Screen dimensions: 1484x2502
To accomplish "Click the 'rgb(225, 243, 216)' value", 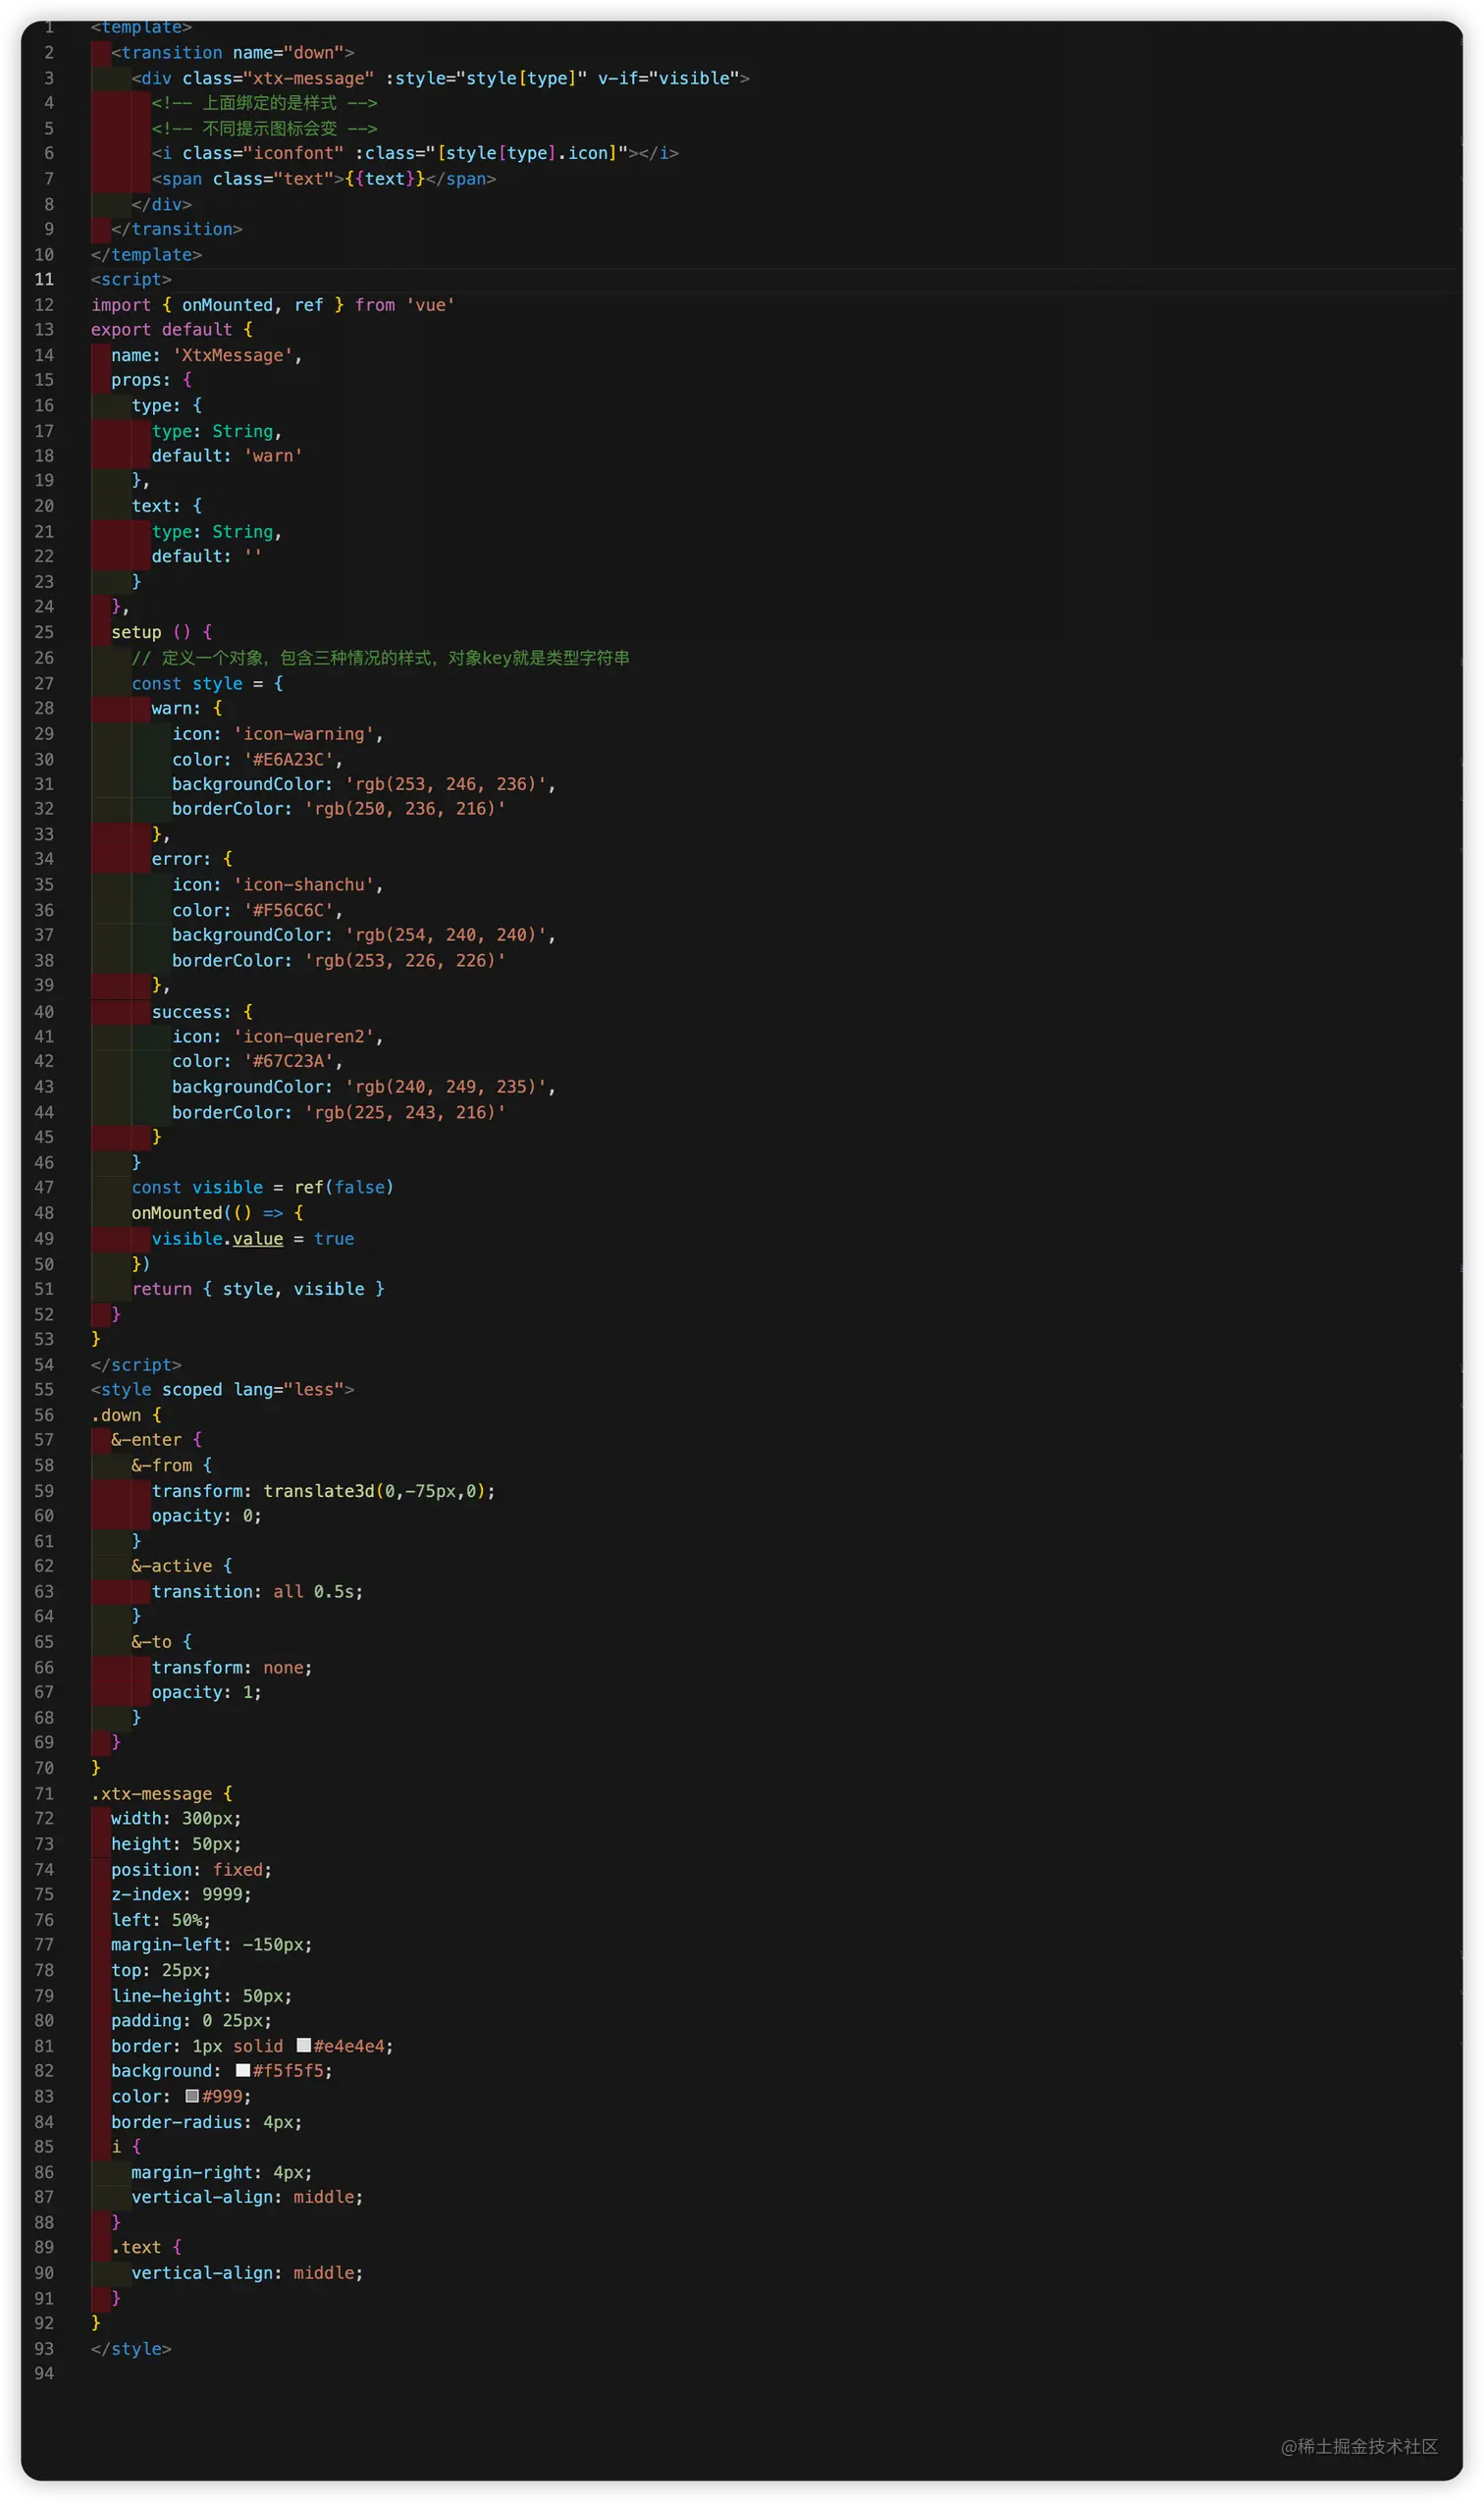I will pos(405,1112).
